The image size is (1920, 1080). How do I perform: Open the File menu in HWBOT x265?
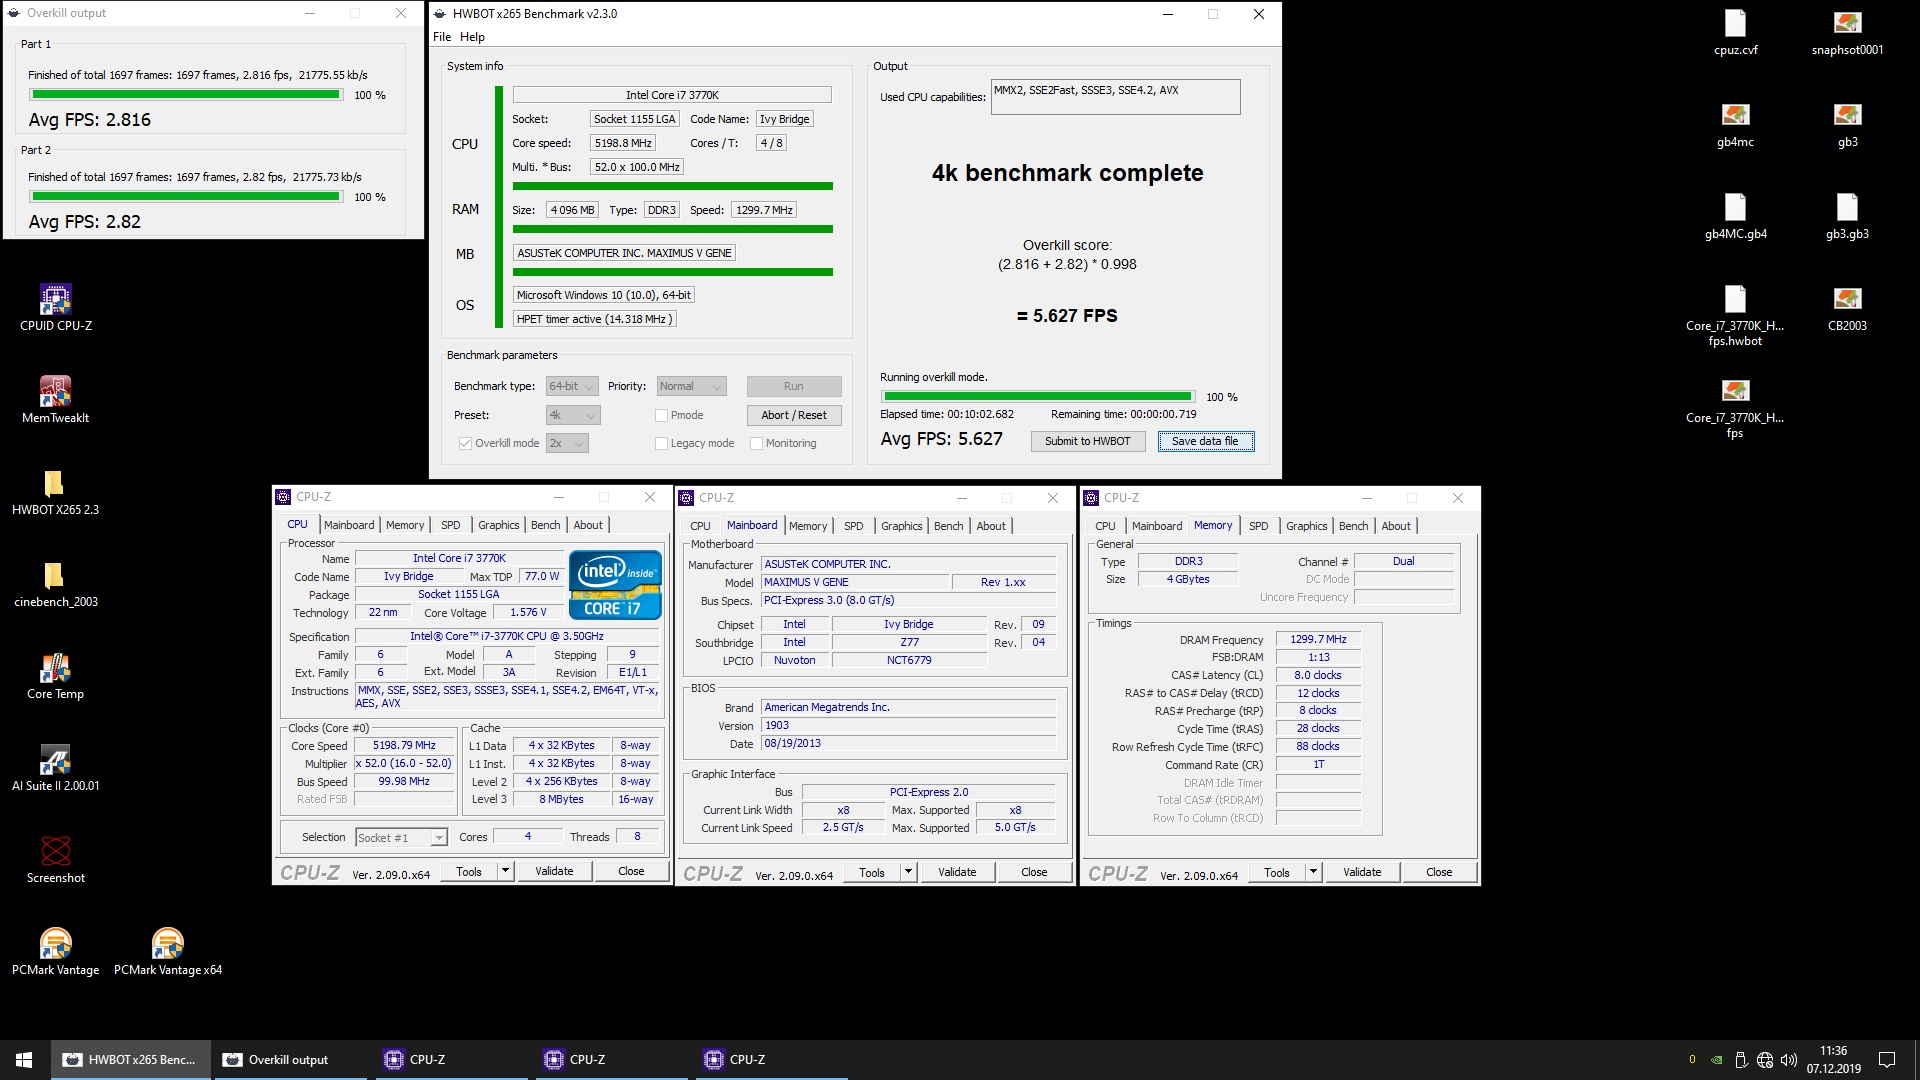(442, 37)
